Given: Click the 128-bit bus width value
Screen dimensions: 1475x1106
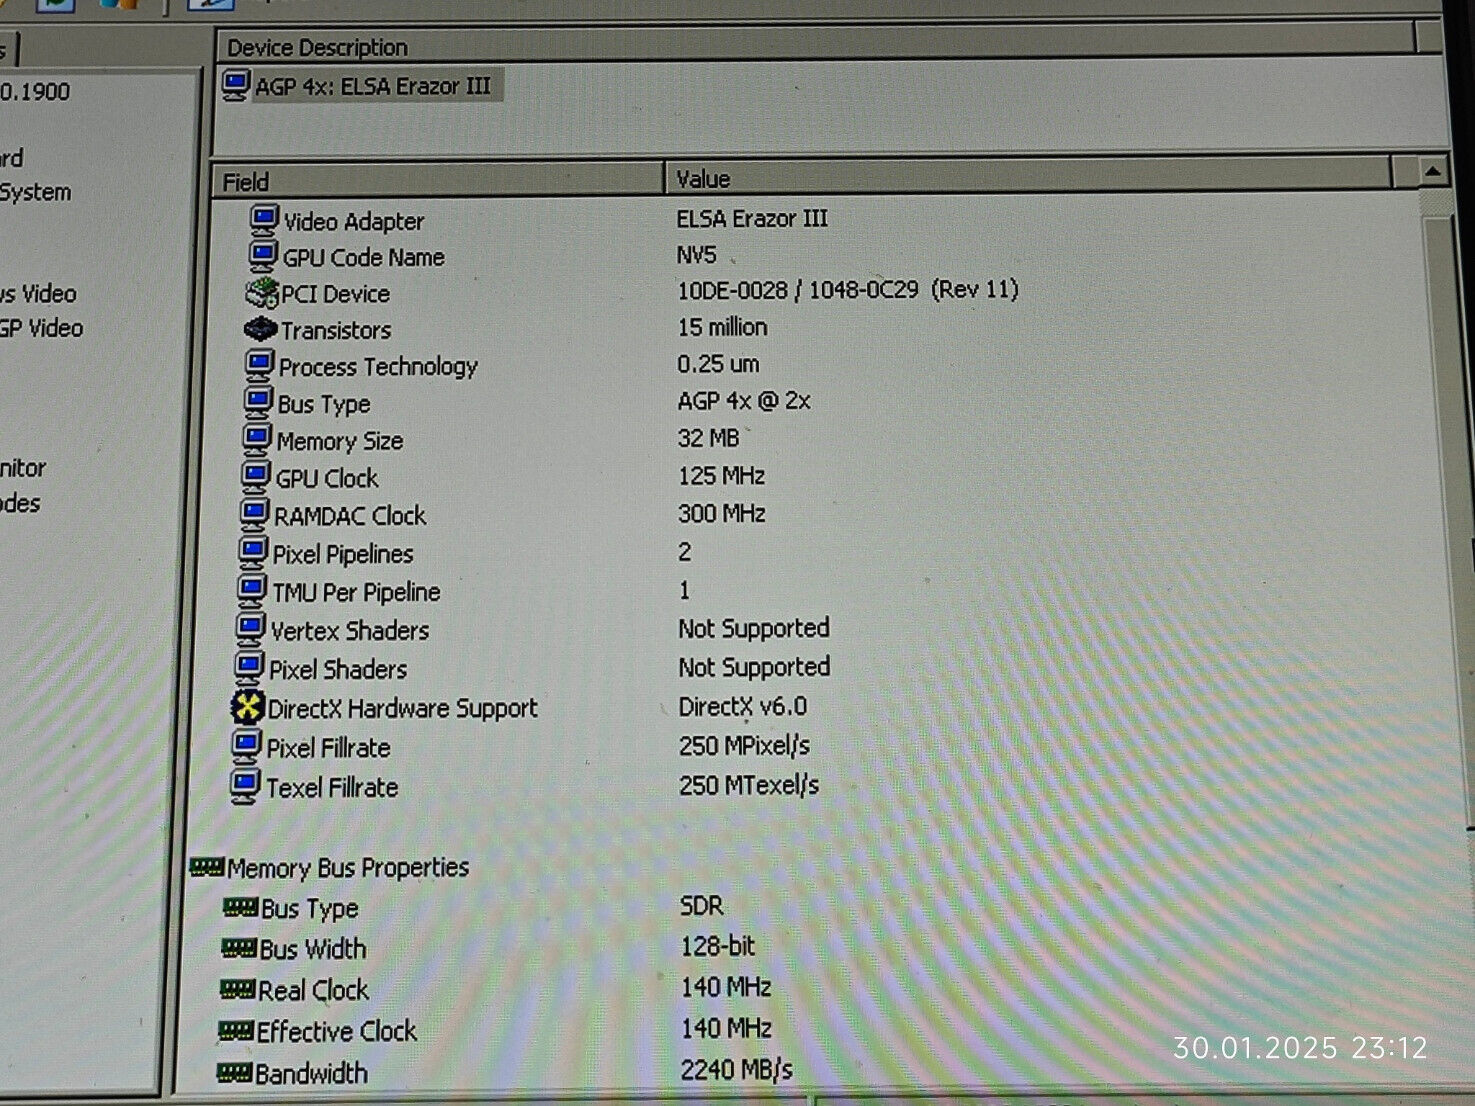Looking at the screenshot, I should [x=718, y=945].
